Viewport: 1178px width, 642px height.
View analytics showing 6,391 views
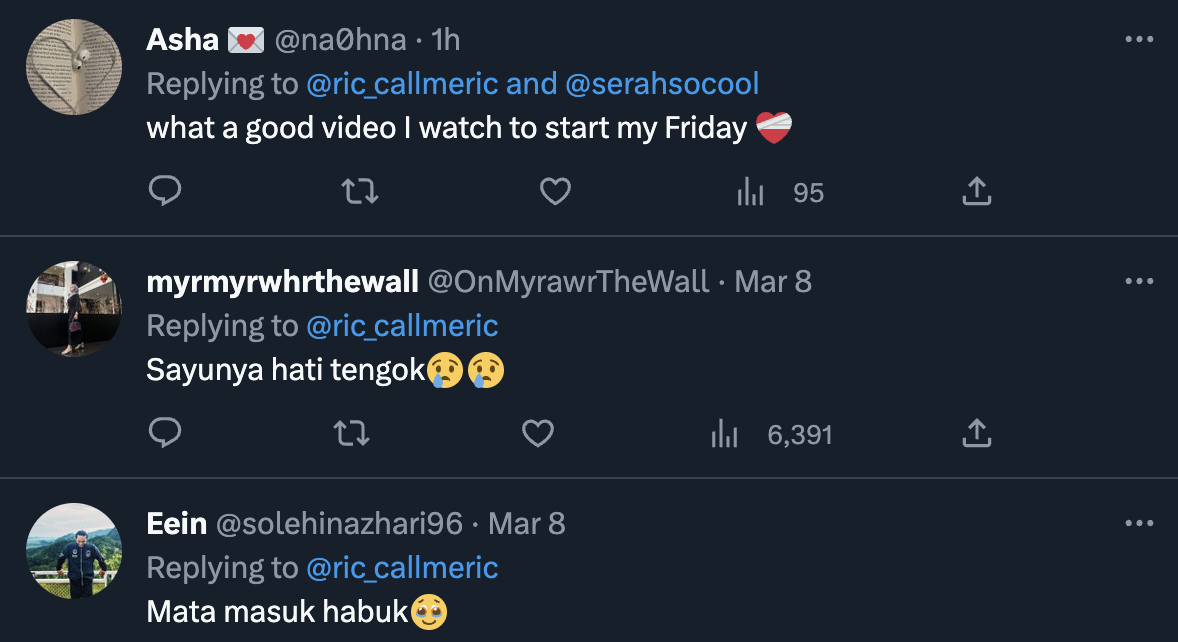771,434
